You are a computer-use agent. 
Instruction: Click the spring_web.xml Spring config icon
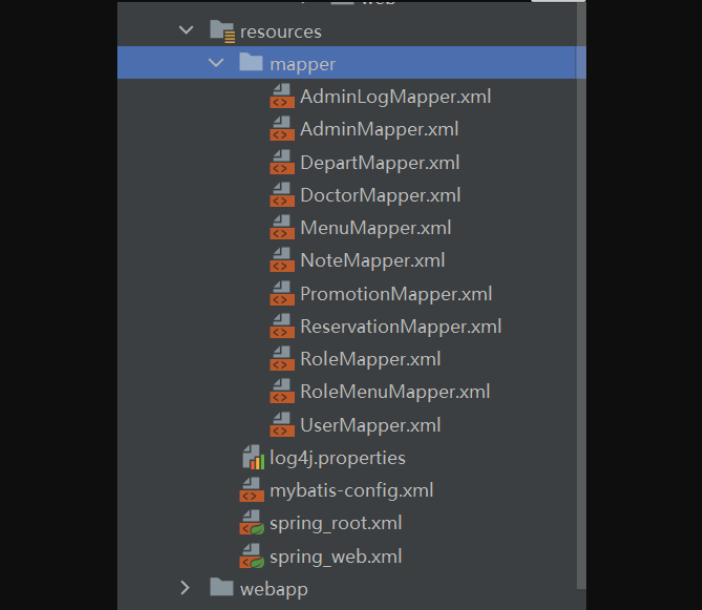tap(252, 556)
